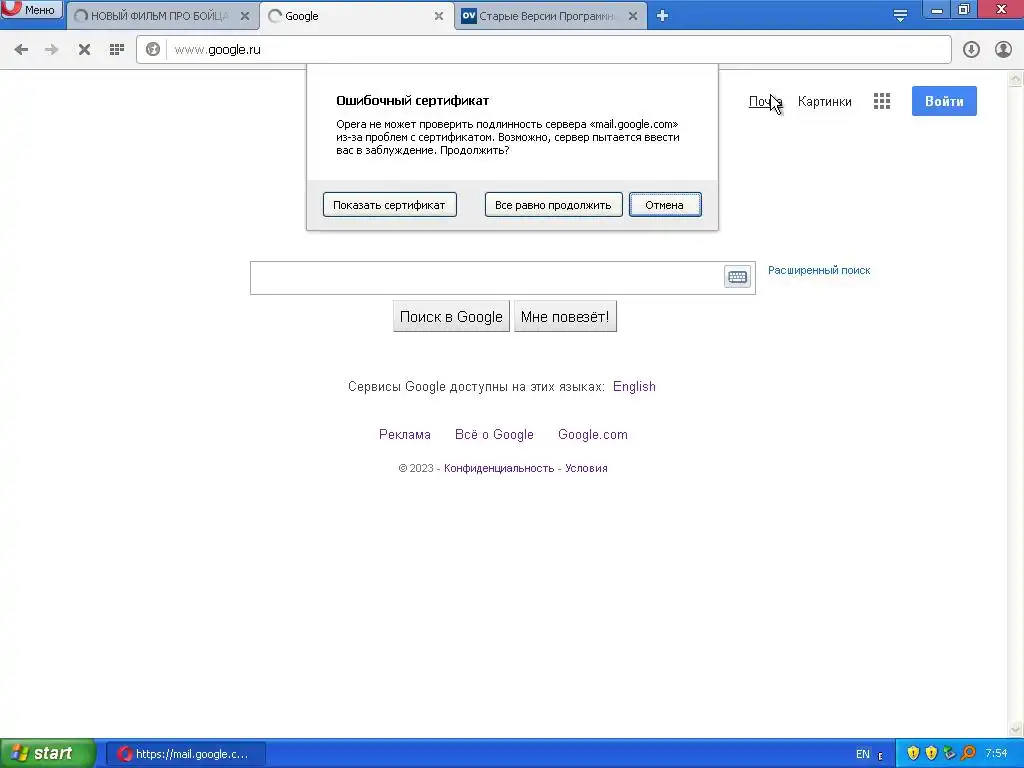Click the first yellow security shield tray icon
This screenshot has width=1024, height=768.
(913, 754)
